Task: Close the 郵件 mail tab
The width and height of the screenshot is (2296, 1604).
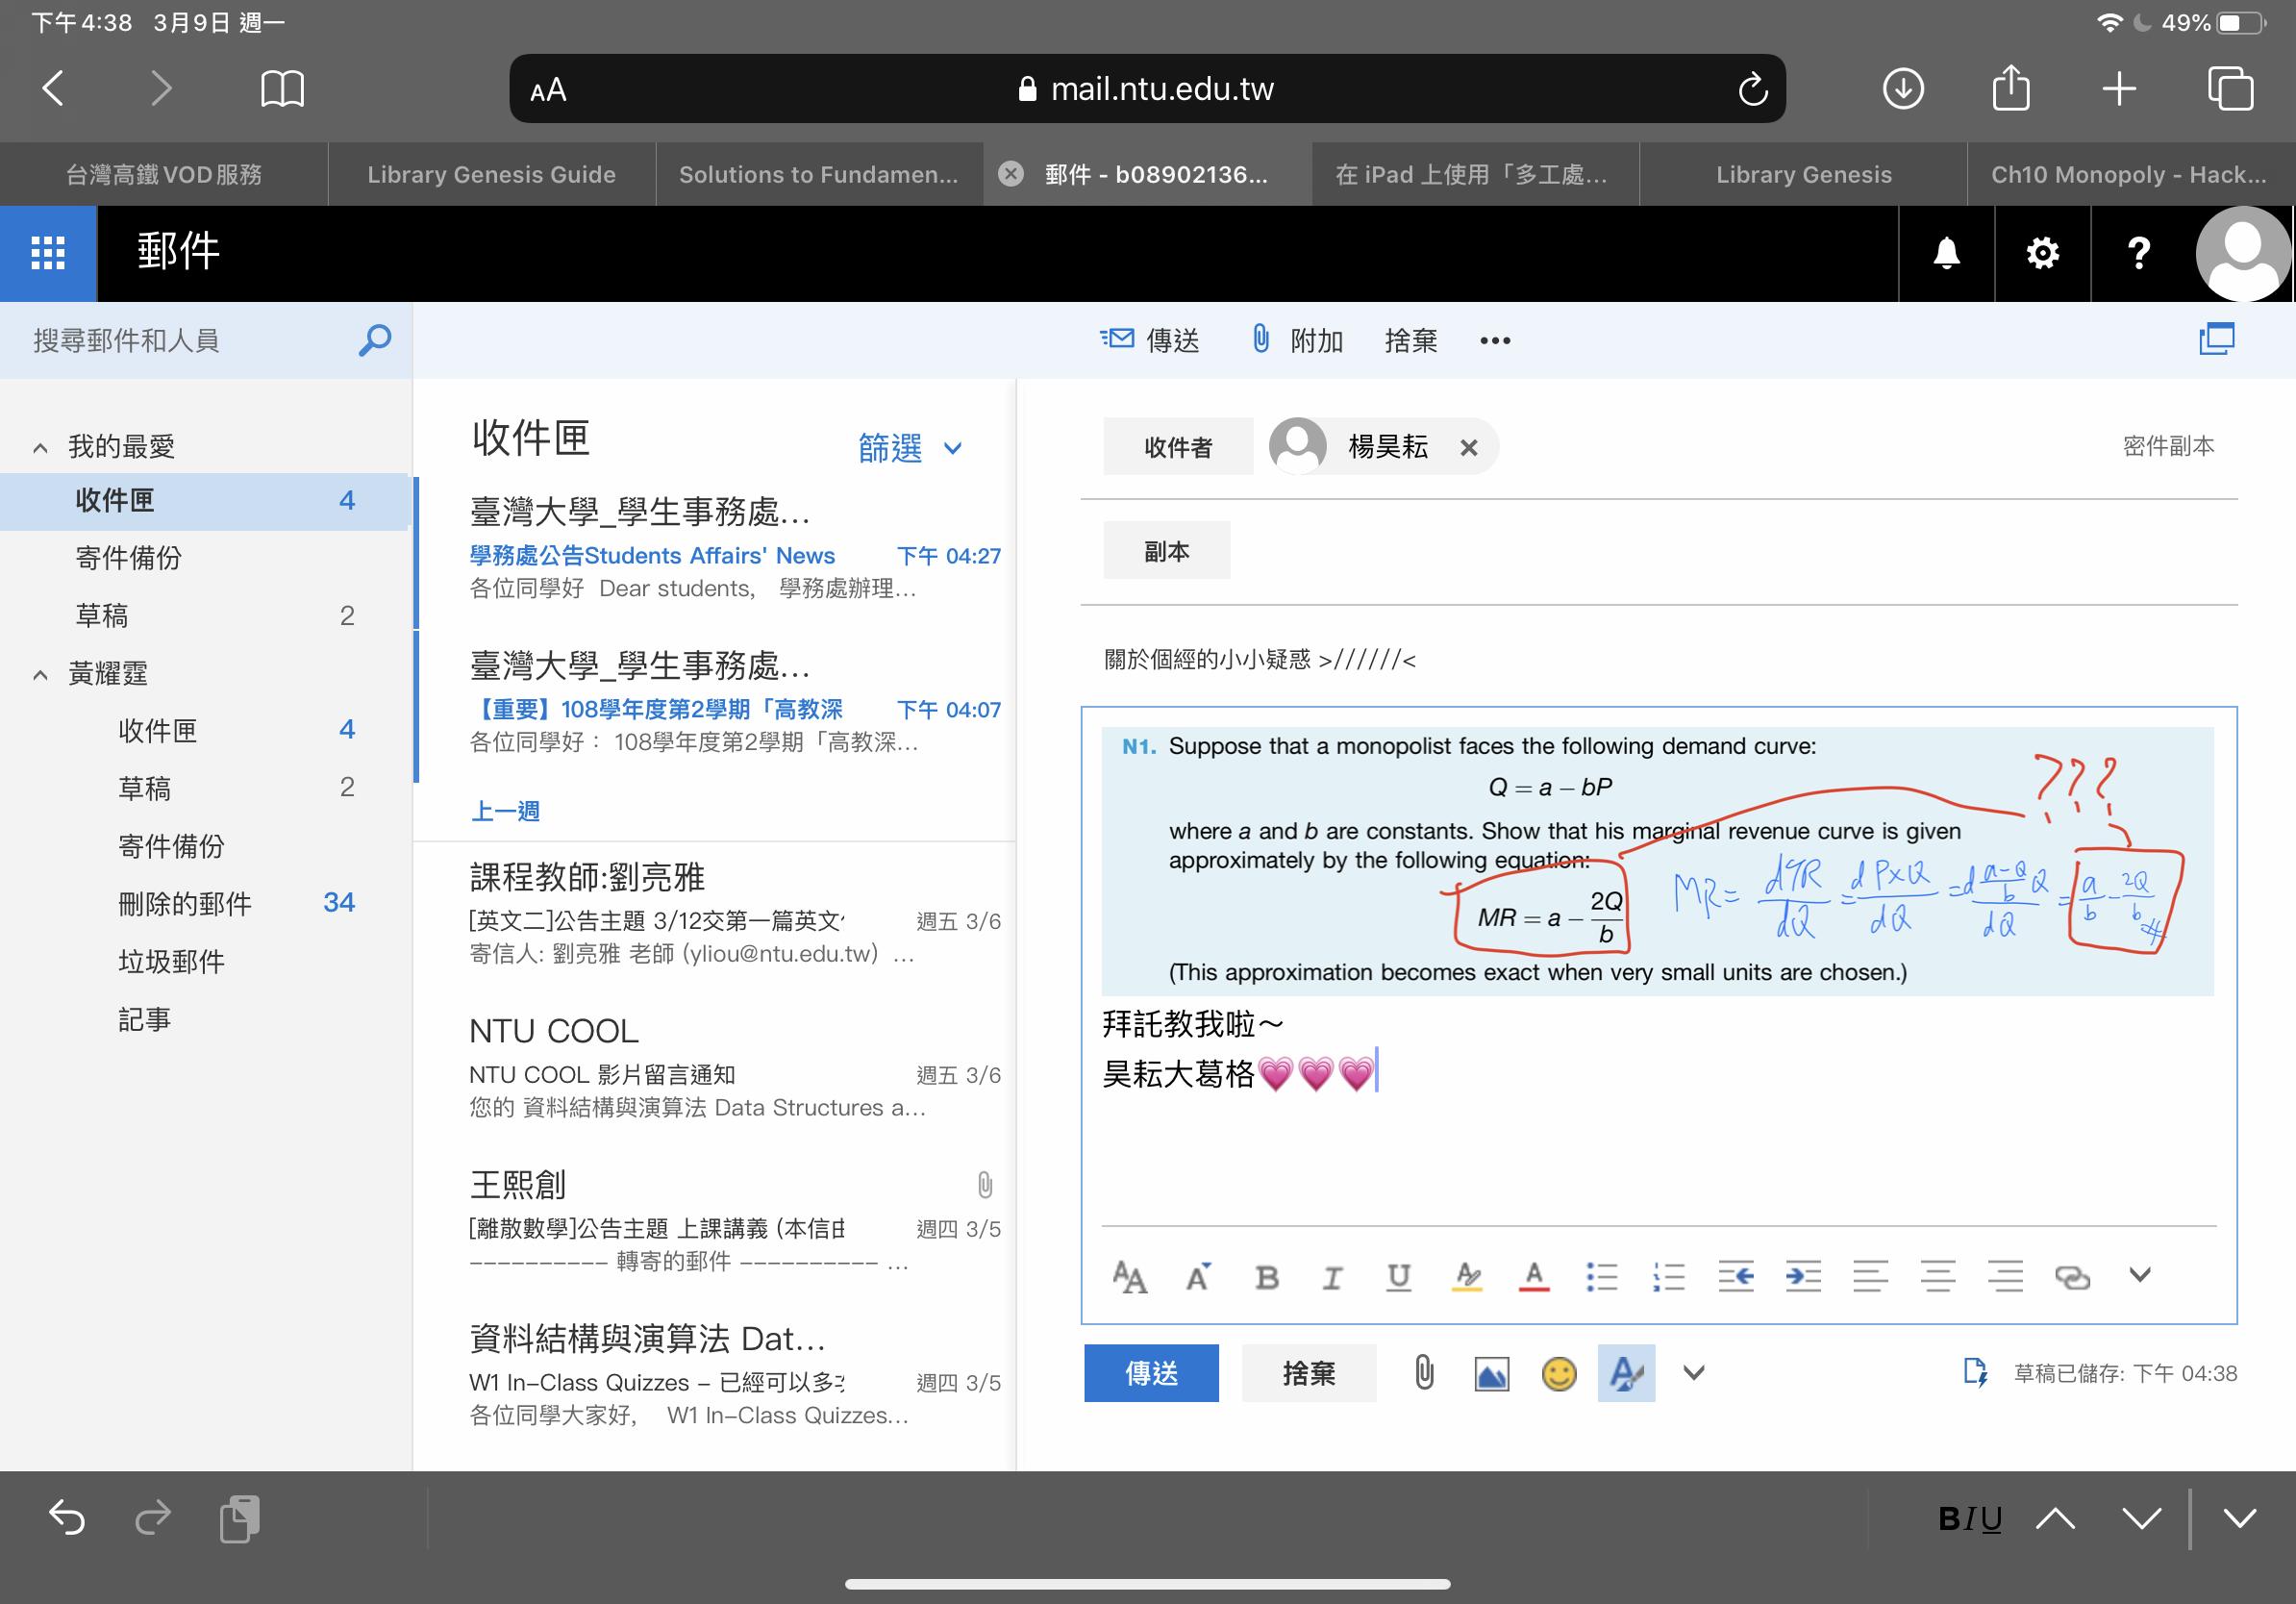Action: tap(1011, 174)
